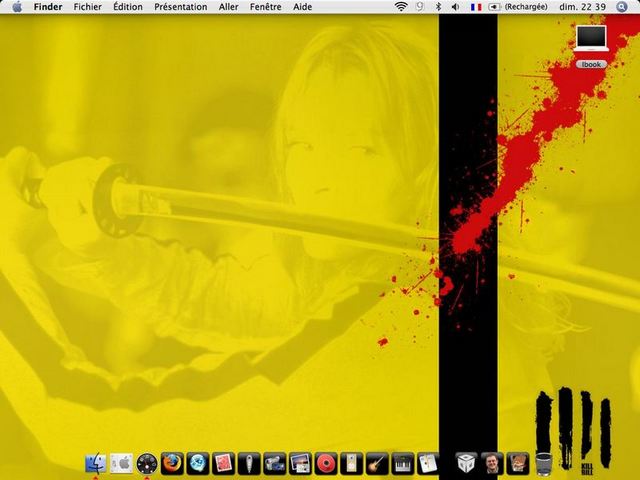The height and width of the screenshot is (480, 640).
Task: Click the battery (Rechargée) status
Action: (x=518, y=7)
